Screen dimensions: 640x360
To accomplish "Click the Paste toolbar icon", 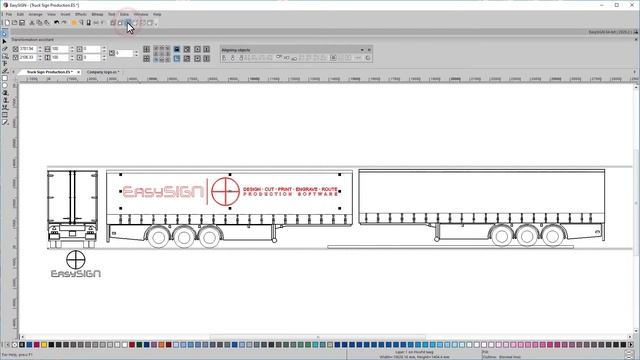I will [x=47, y=23].
